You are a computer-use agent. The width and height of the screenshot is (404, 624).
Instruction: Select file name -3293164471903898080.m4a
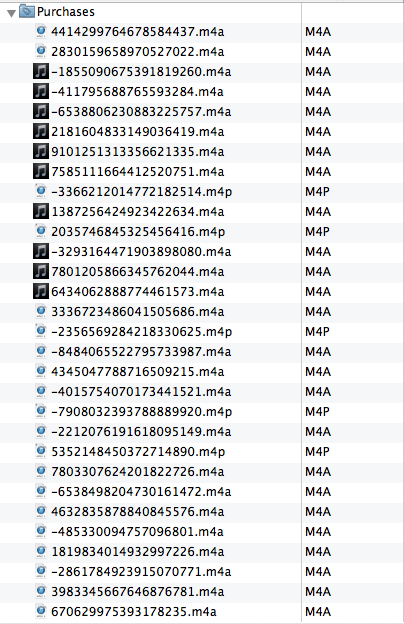141,252
